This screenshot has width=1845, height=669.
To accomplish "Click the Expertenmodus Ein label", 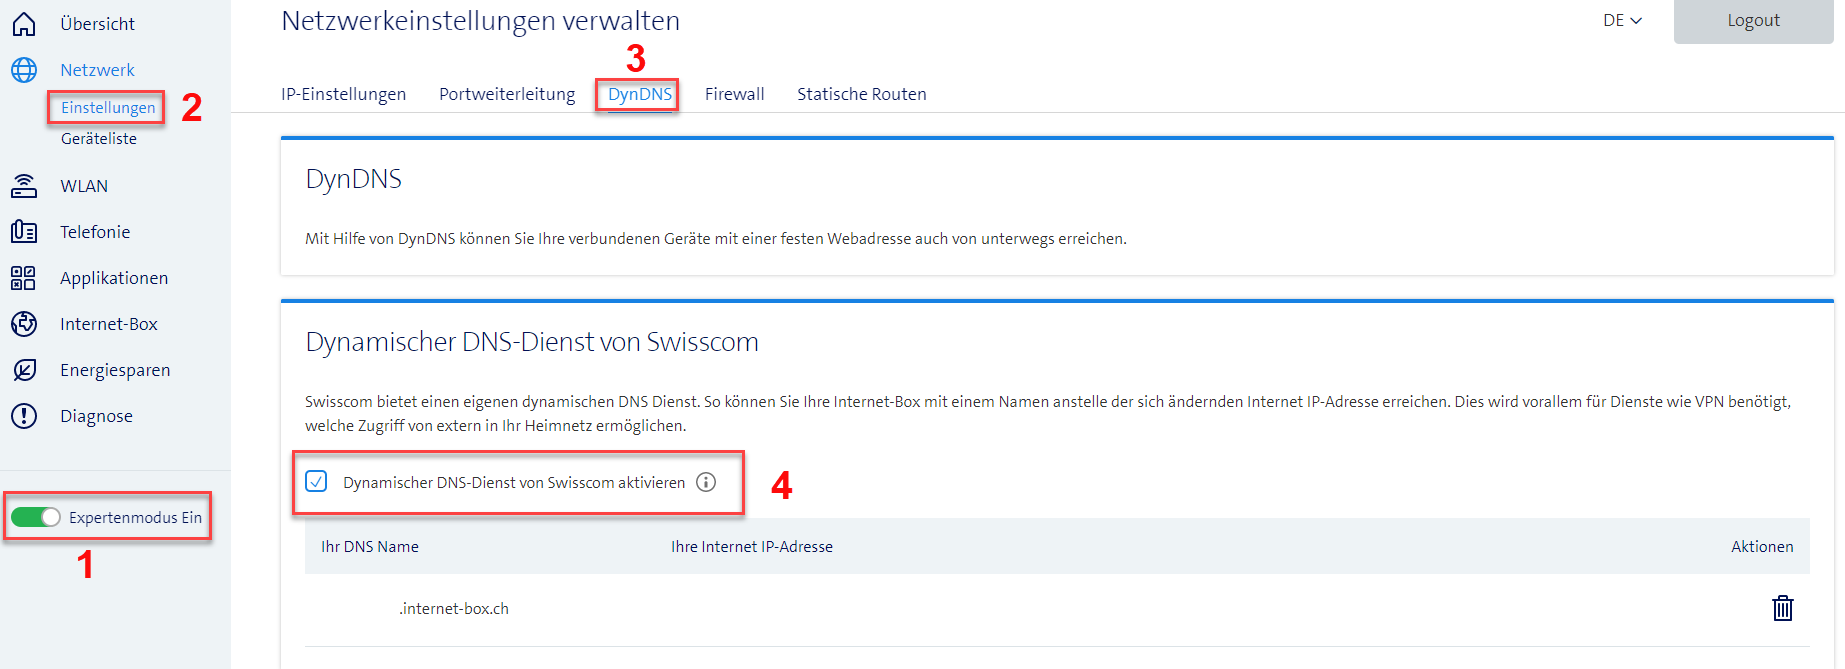I will pos(135,517).
